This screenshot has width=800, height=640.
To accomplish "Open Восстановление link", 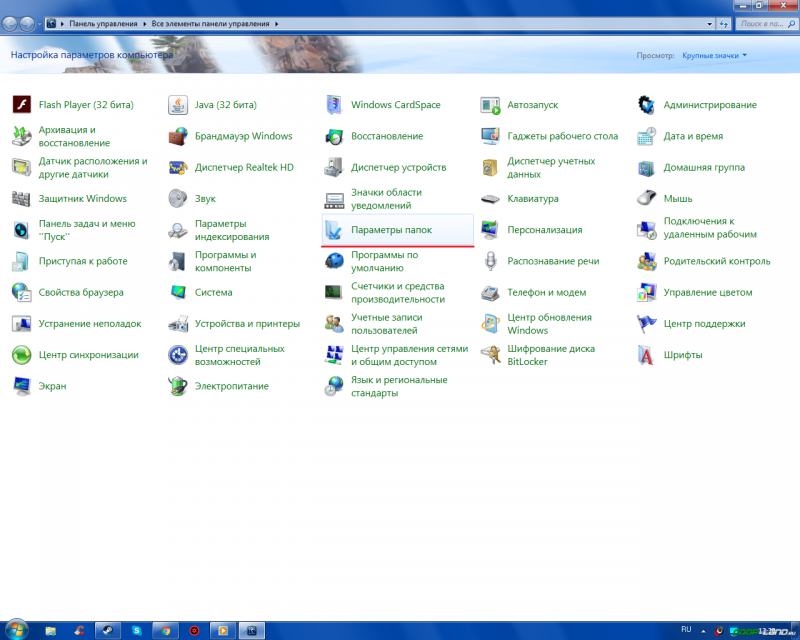I will tap(387, 136).
